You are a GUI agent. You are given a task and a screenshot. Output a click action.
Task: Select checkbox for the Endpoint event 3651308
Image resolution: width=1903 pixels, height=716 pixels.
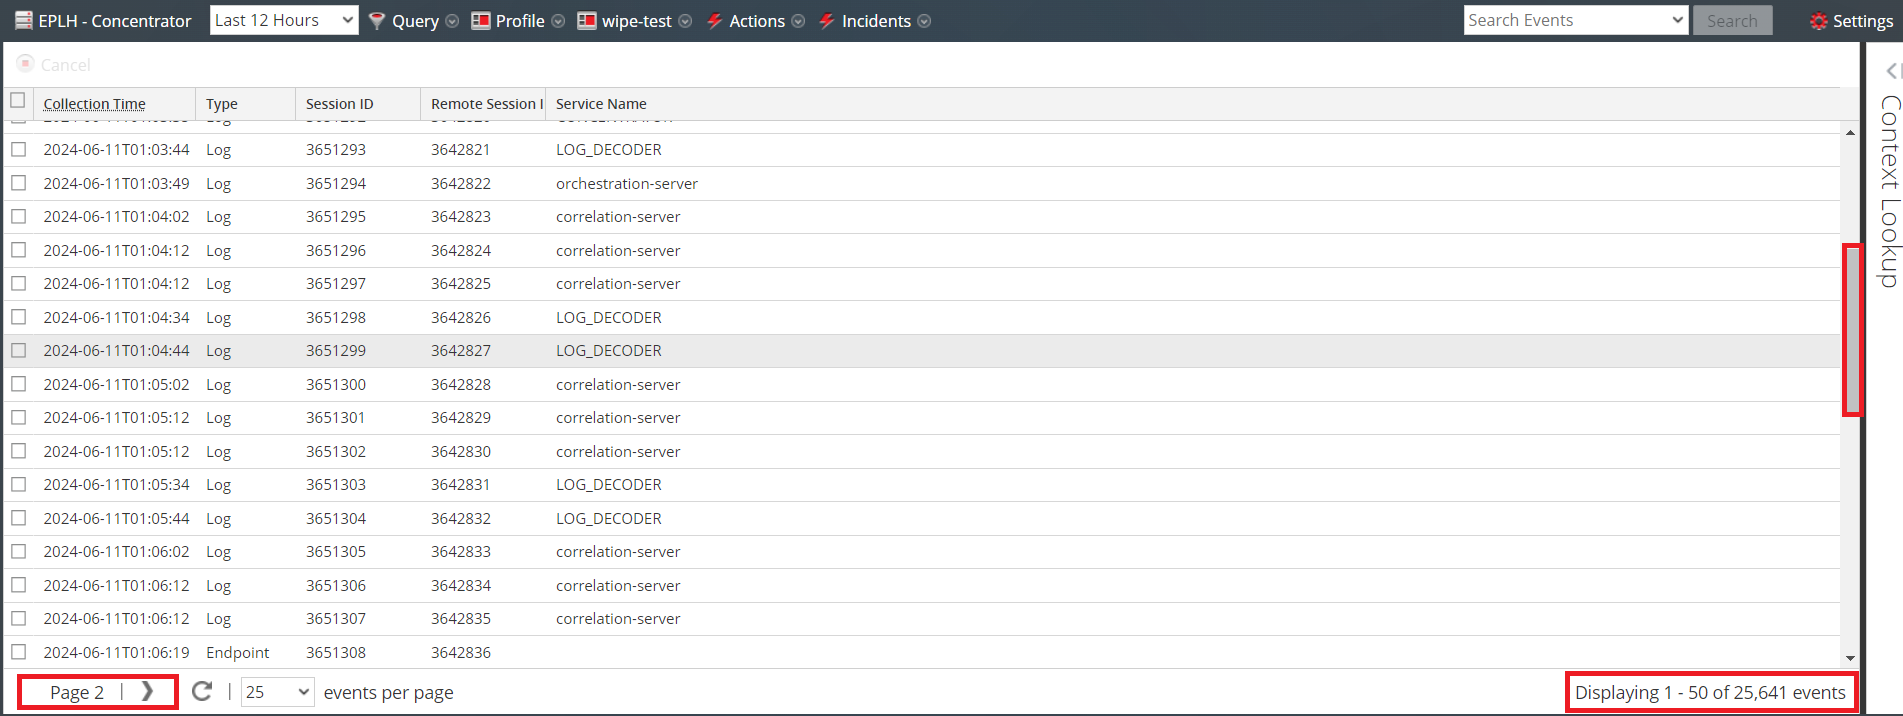pos(18,652)
